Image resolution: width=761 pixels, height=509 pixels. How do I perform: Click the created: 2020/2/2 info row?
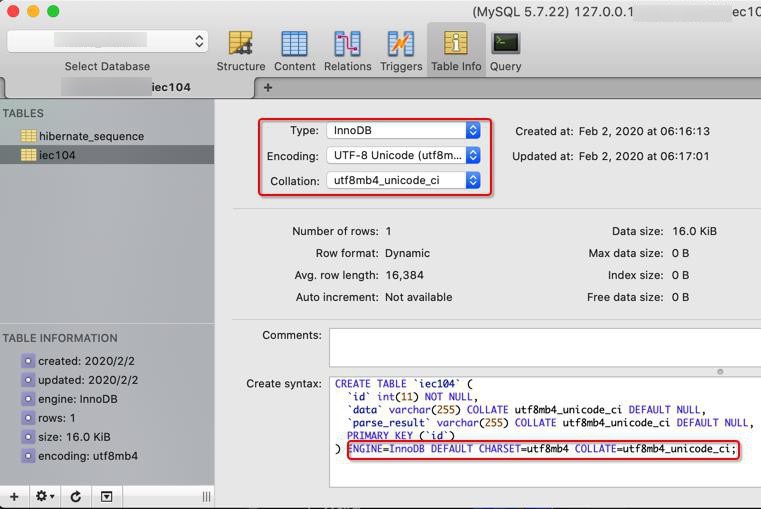(86, 361)
